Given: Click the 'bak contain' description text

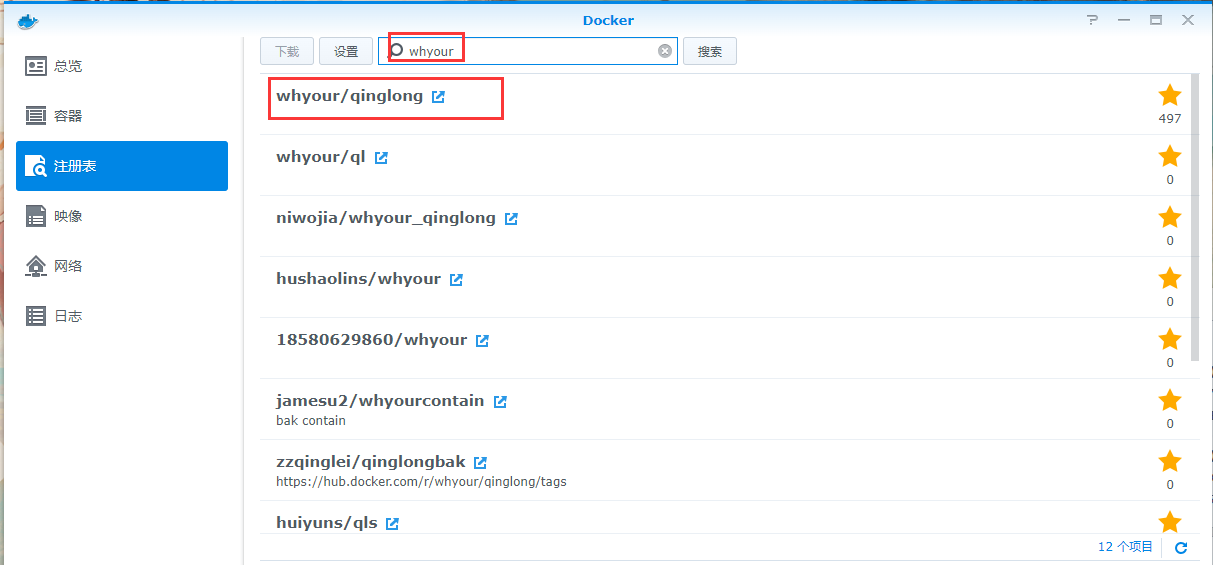Looking at the screenshot, I should pos(311,421).
